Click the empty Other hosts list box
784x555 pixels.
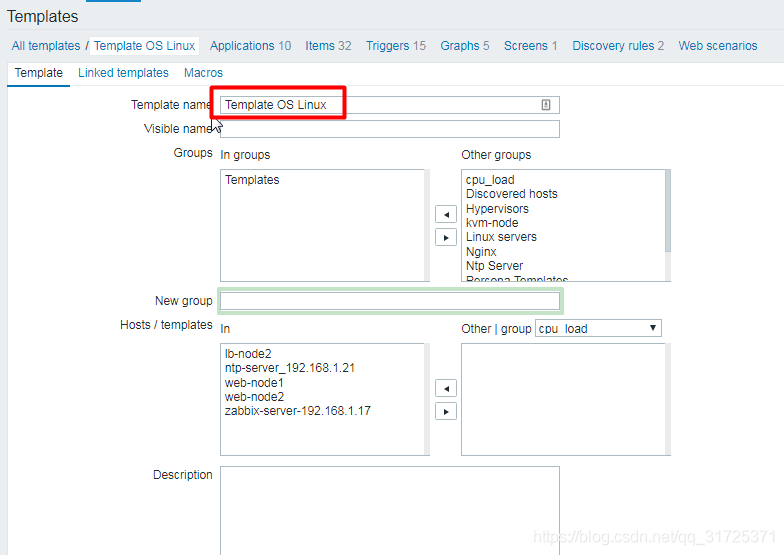[x=566, y=399]
